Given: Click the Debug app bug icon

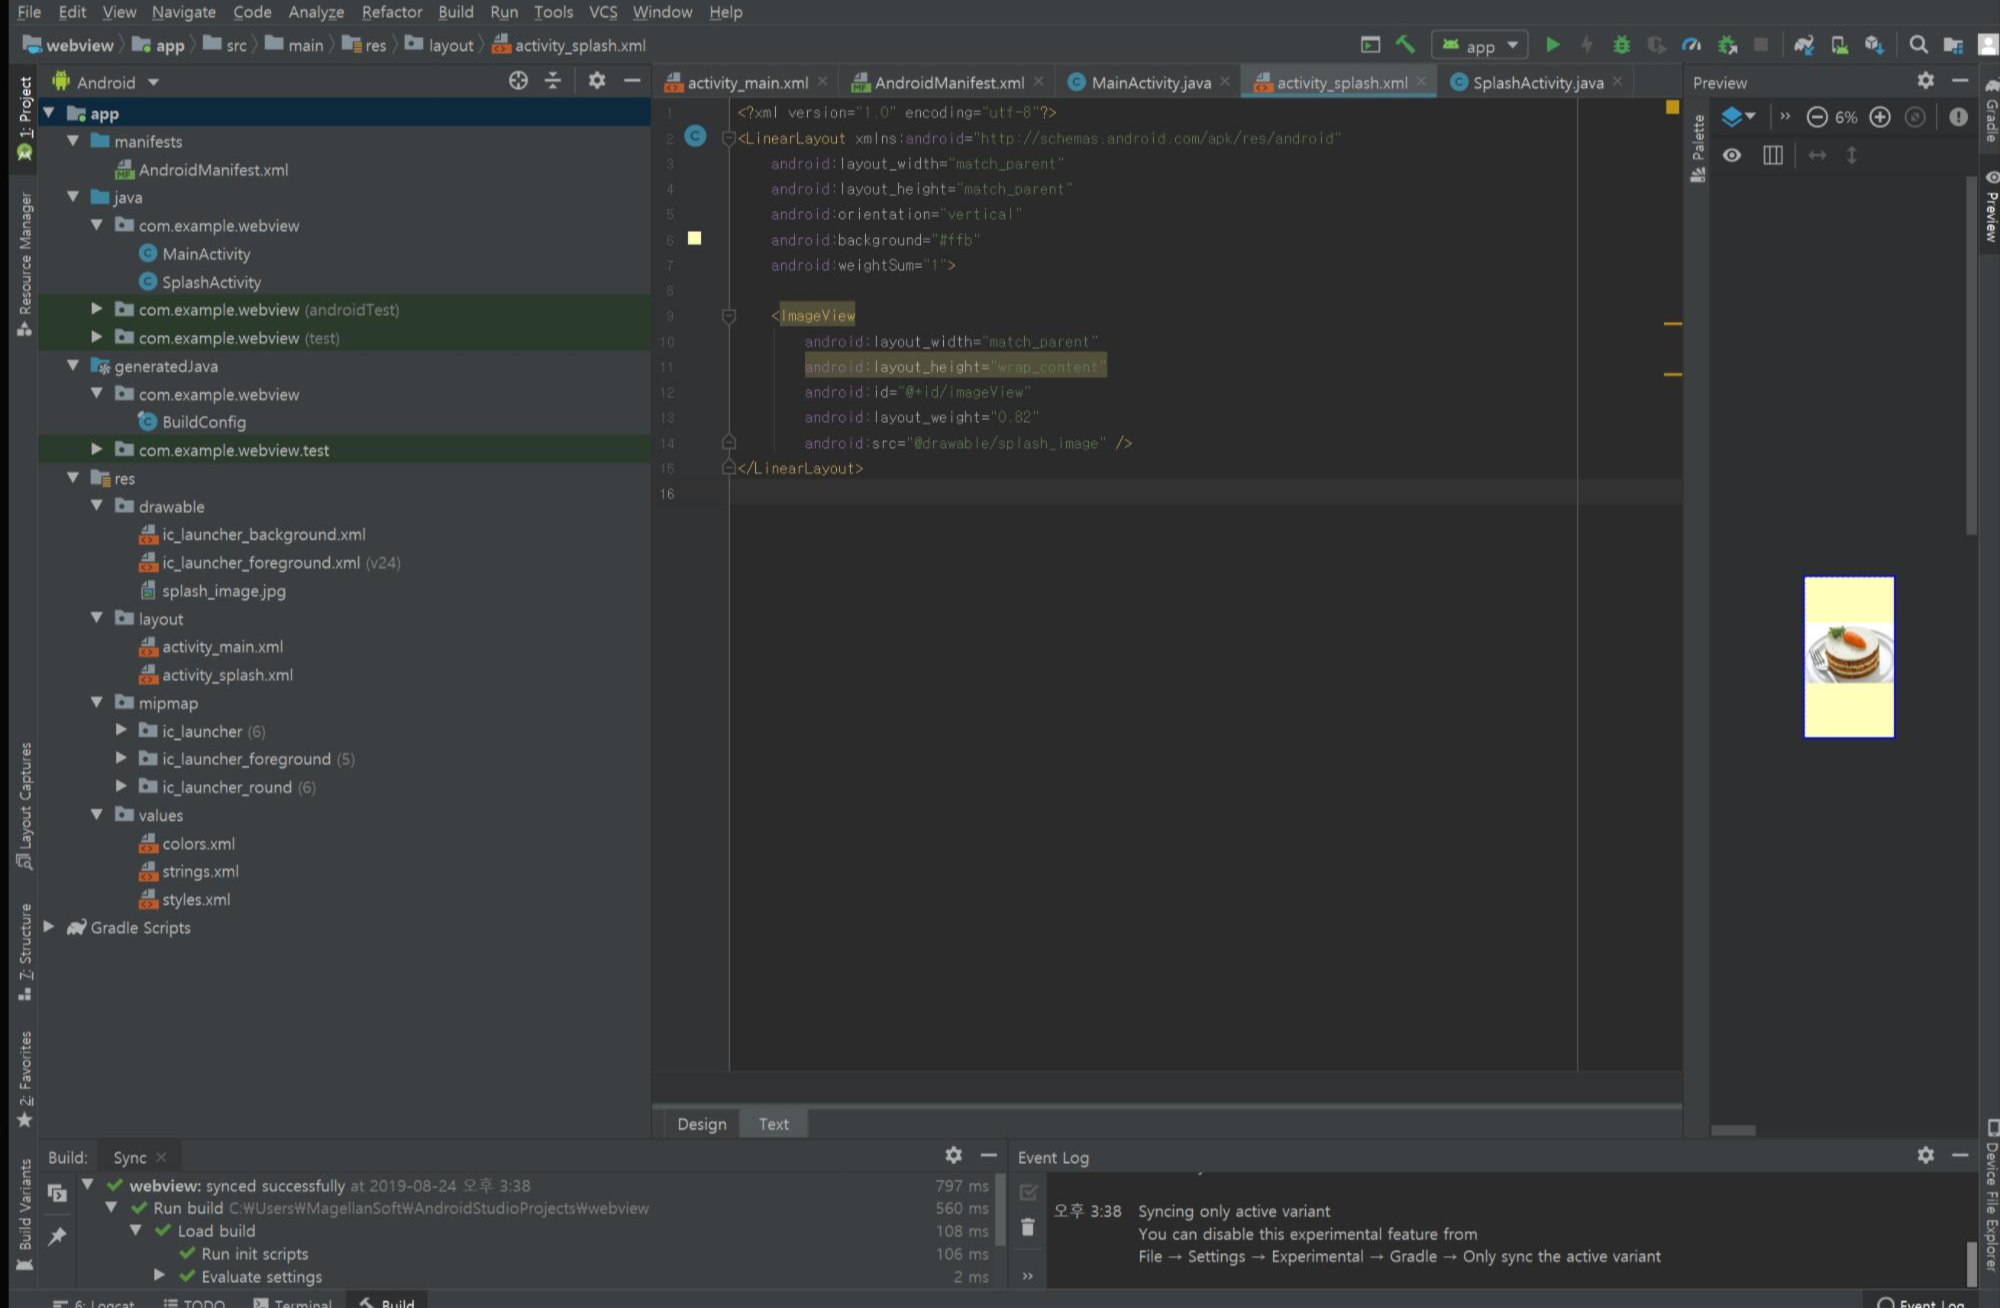Looking at the screenshot, I should [1621, 45].
